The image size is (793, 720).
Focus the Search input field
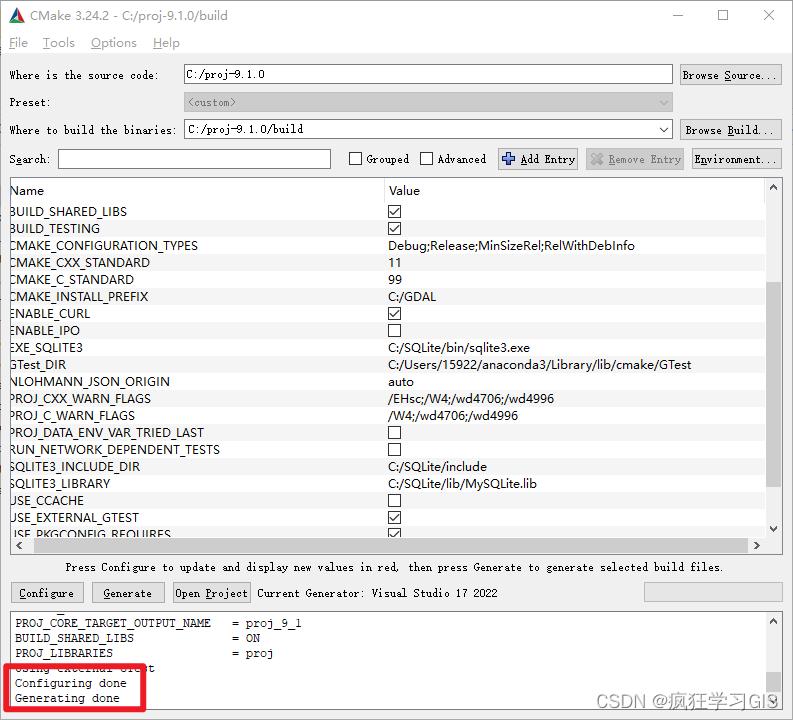click(x=194, y=159)
